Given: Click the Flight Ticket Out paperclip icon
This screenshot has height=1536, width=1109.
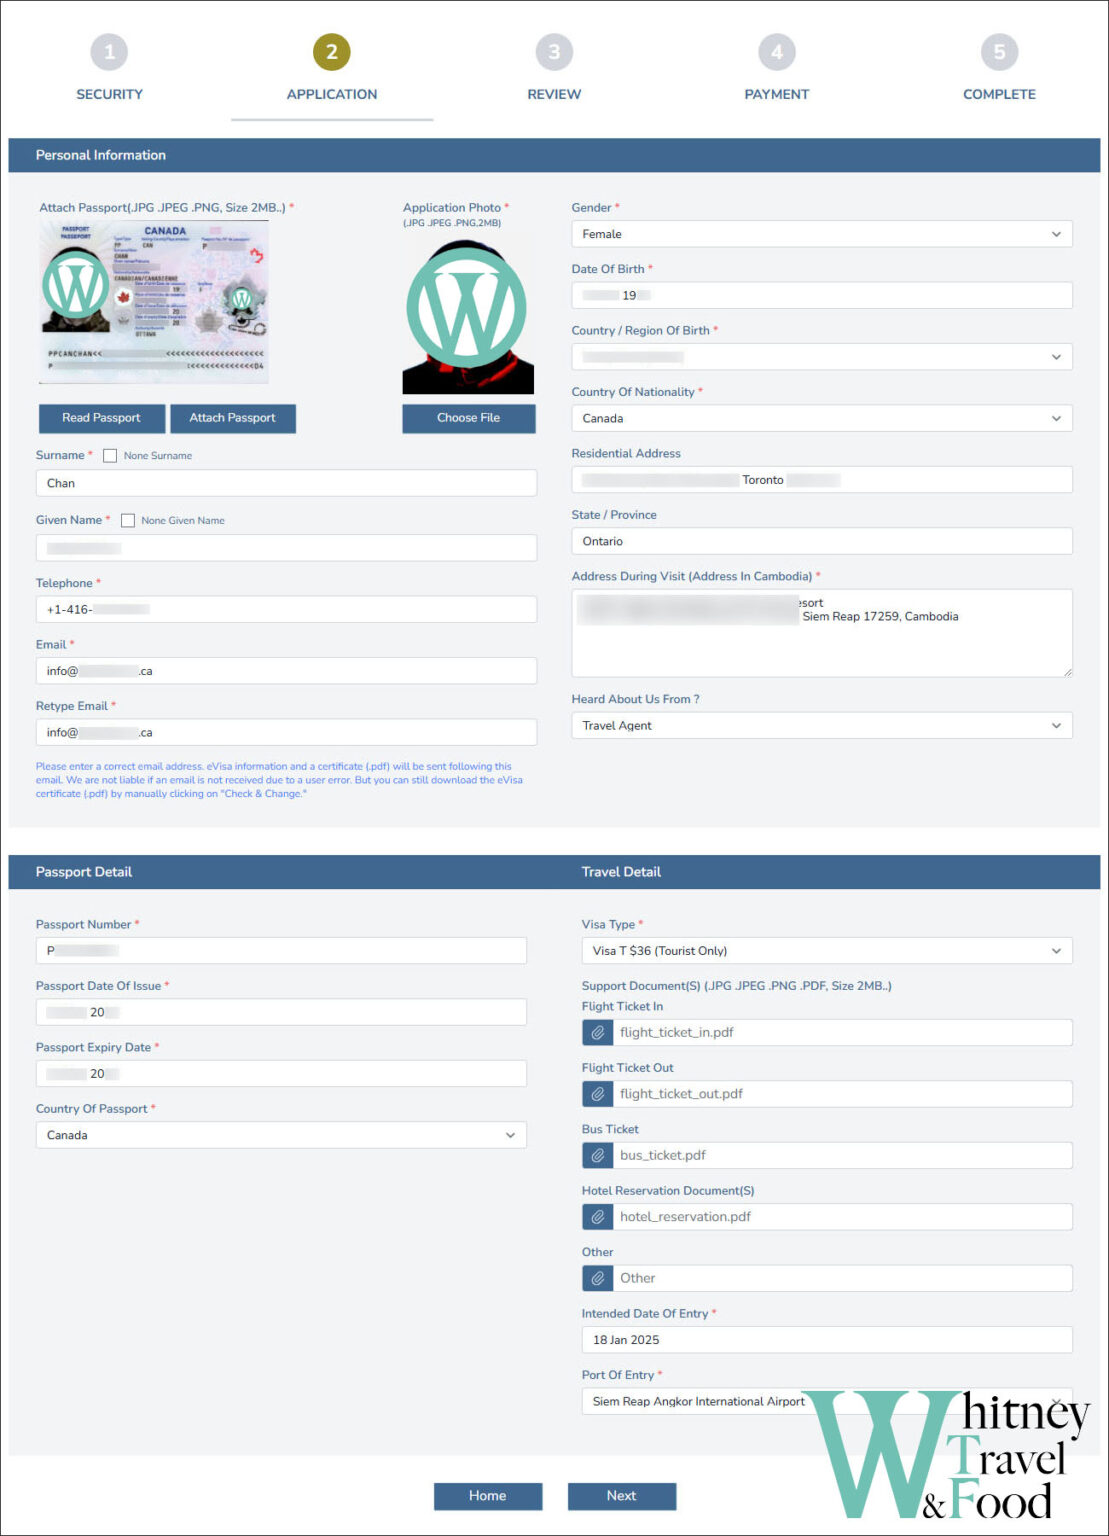Looking at the screenshot, I should [x=597, y=1094].
